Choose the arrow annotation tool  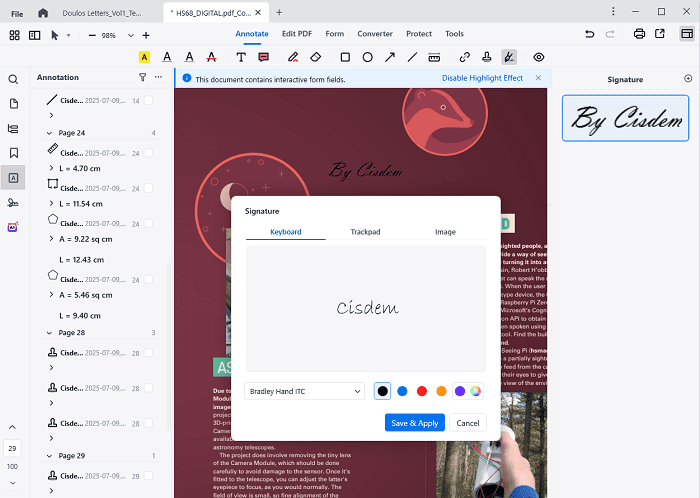coord(390,57)
